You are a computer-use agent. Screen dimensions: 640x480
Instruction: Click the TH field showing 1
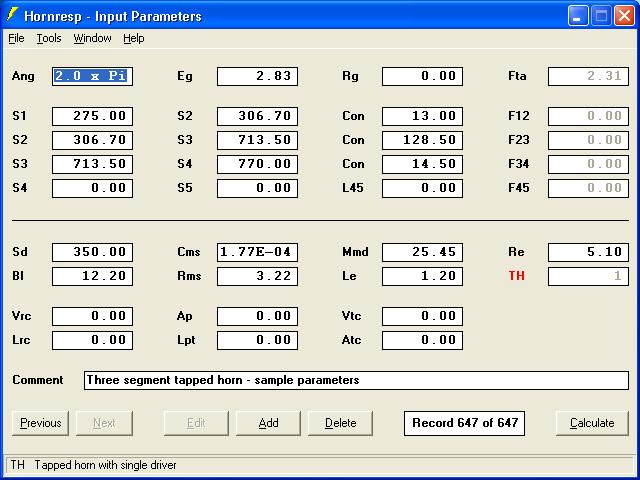588,276
